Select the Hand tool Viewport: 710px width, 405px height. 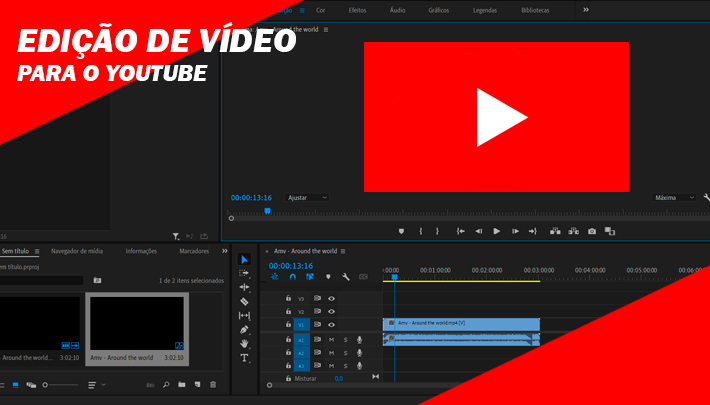pos(244,343)
